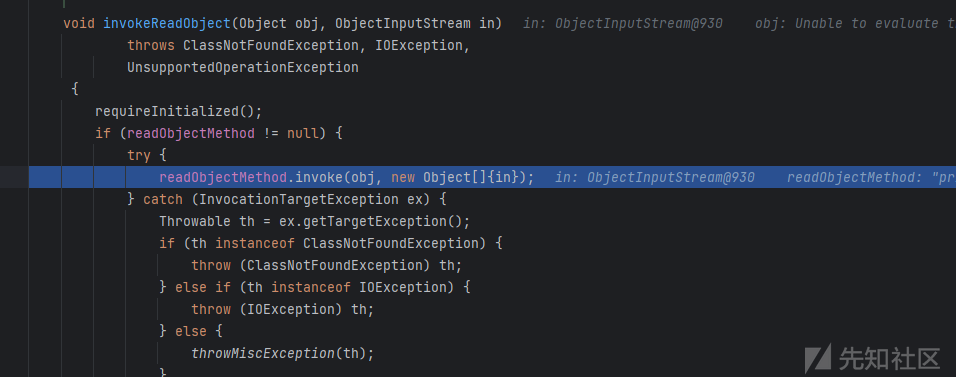Click 'in: ObjectInputStream@930' hint on signature line
Screen dimensions: 956x377
[622, 24]
